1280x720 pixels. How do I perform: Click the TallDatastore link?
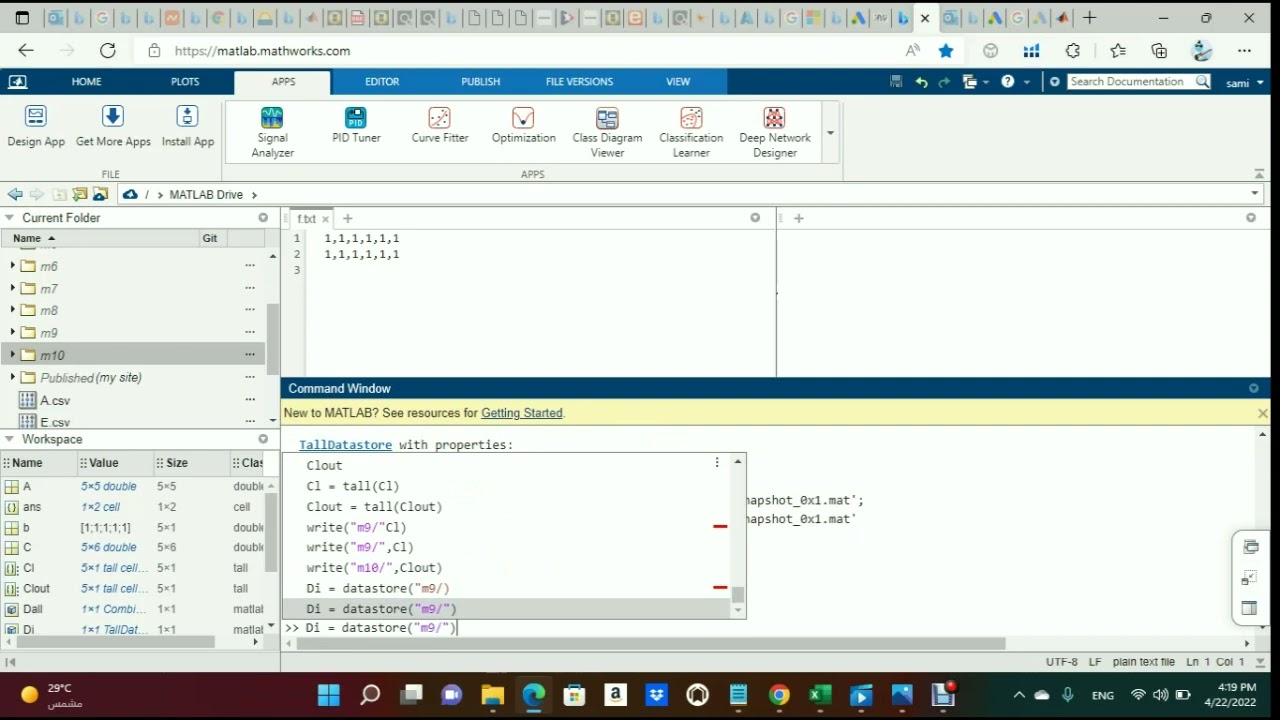pyautogui.click(x=345, y=445)
